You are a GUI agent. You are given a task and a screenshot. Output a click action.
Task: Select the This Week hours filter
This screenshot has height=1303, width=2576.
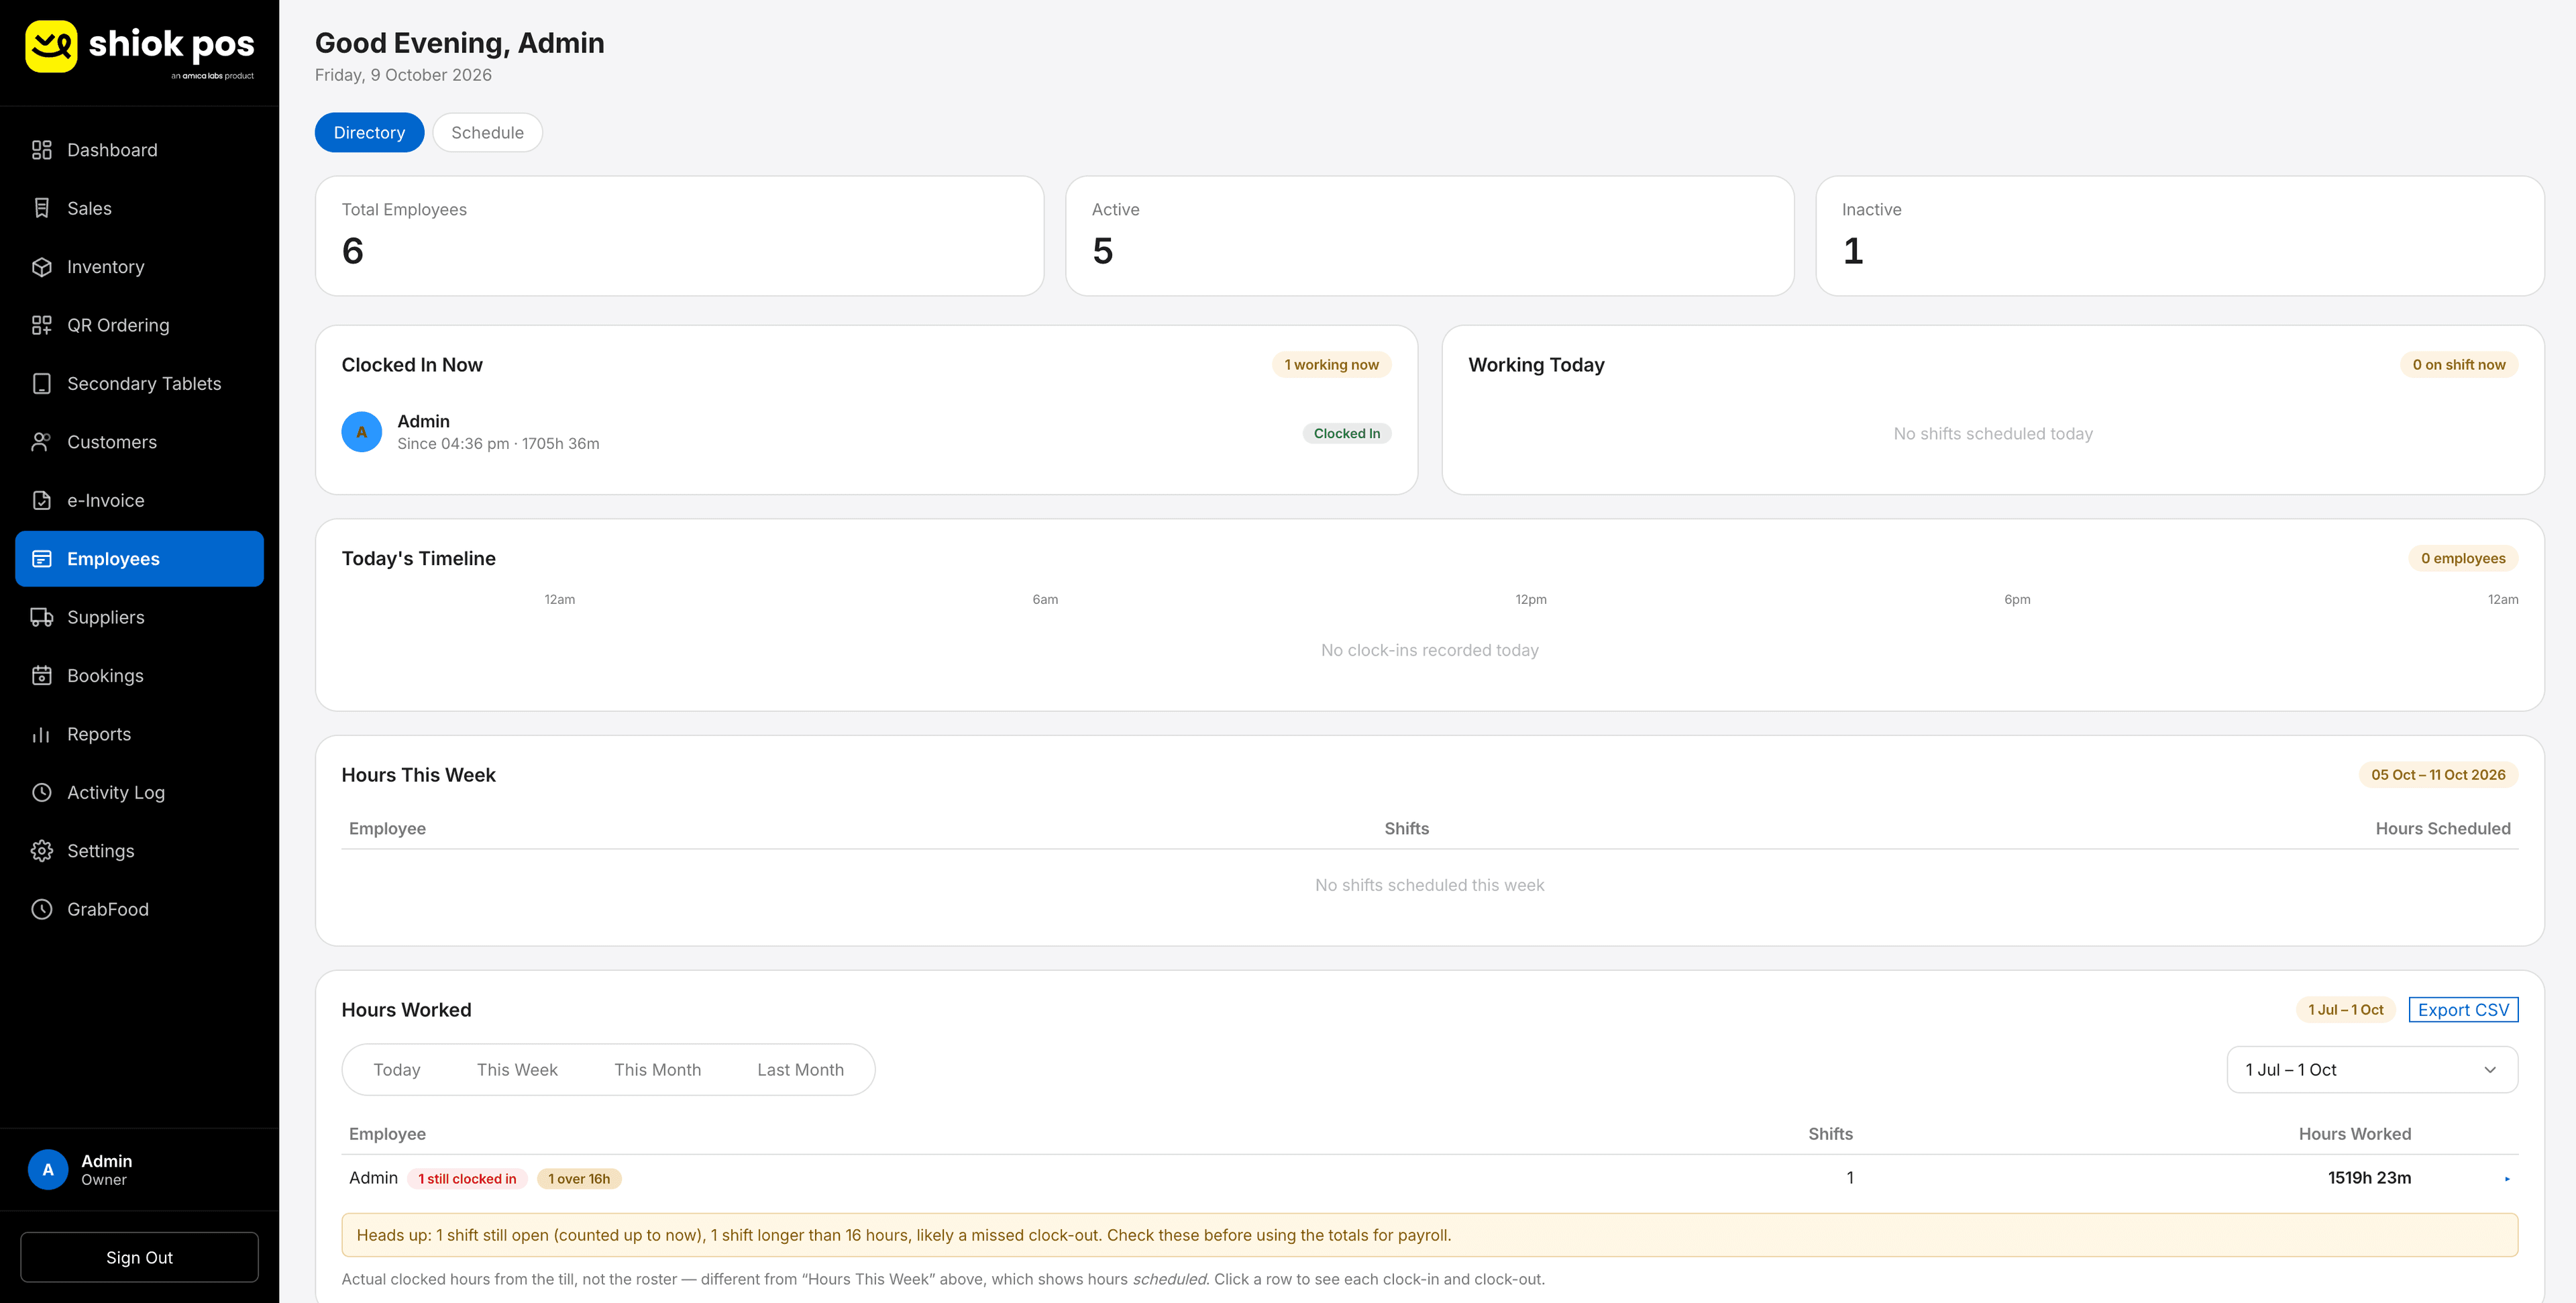(517, 1070)
